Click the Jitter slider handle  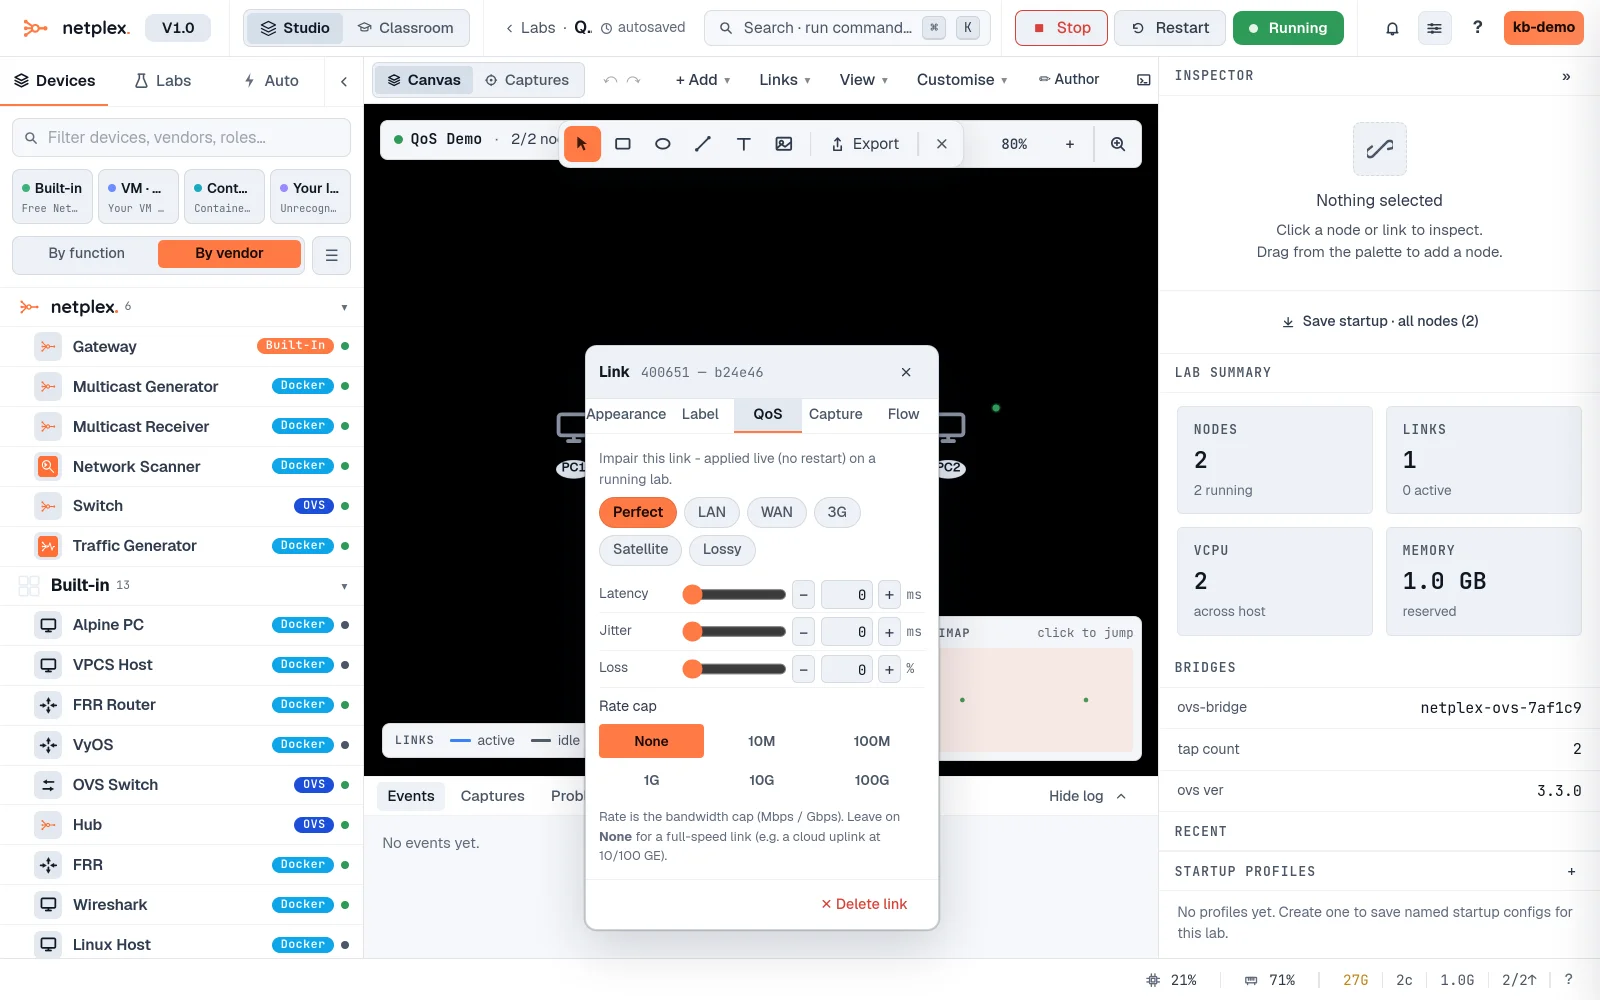point(692,632)
